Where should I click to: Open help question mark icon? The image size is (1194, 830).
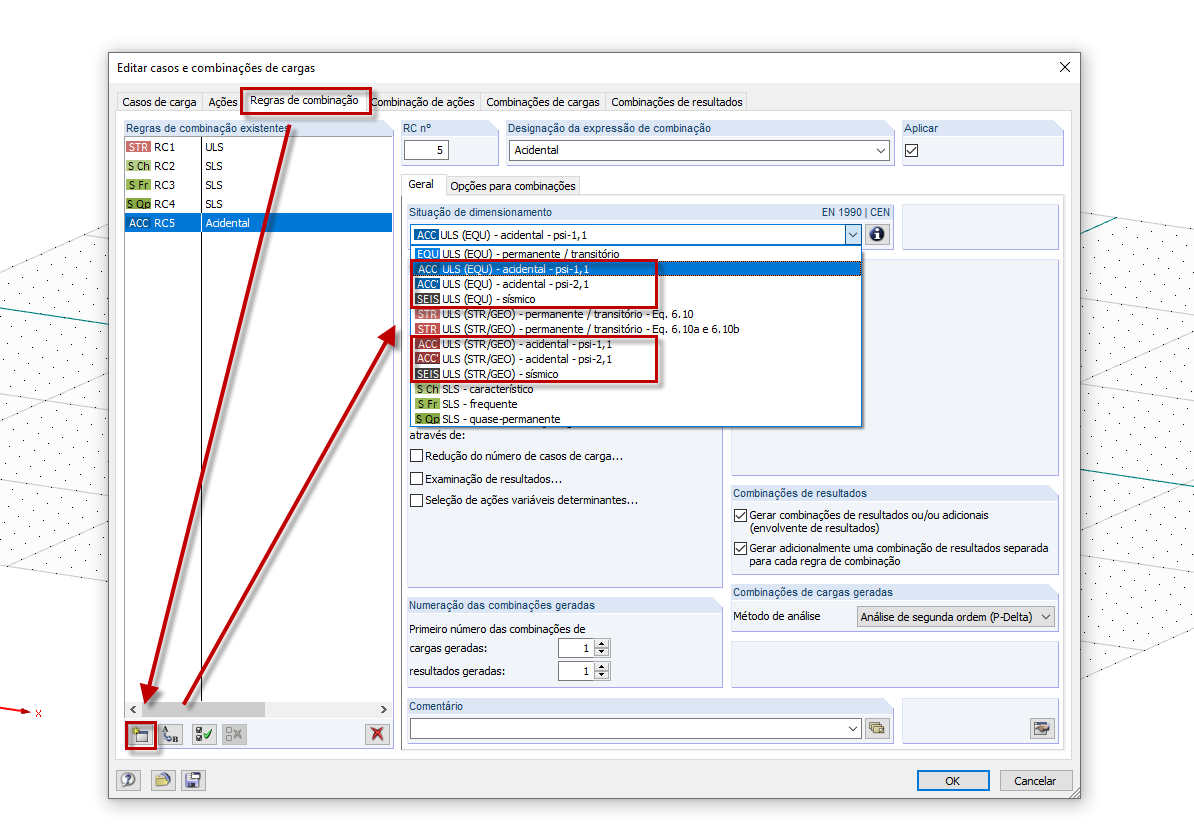(x=129, y=780)
